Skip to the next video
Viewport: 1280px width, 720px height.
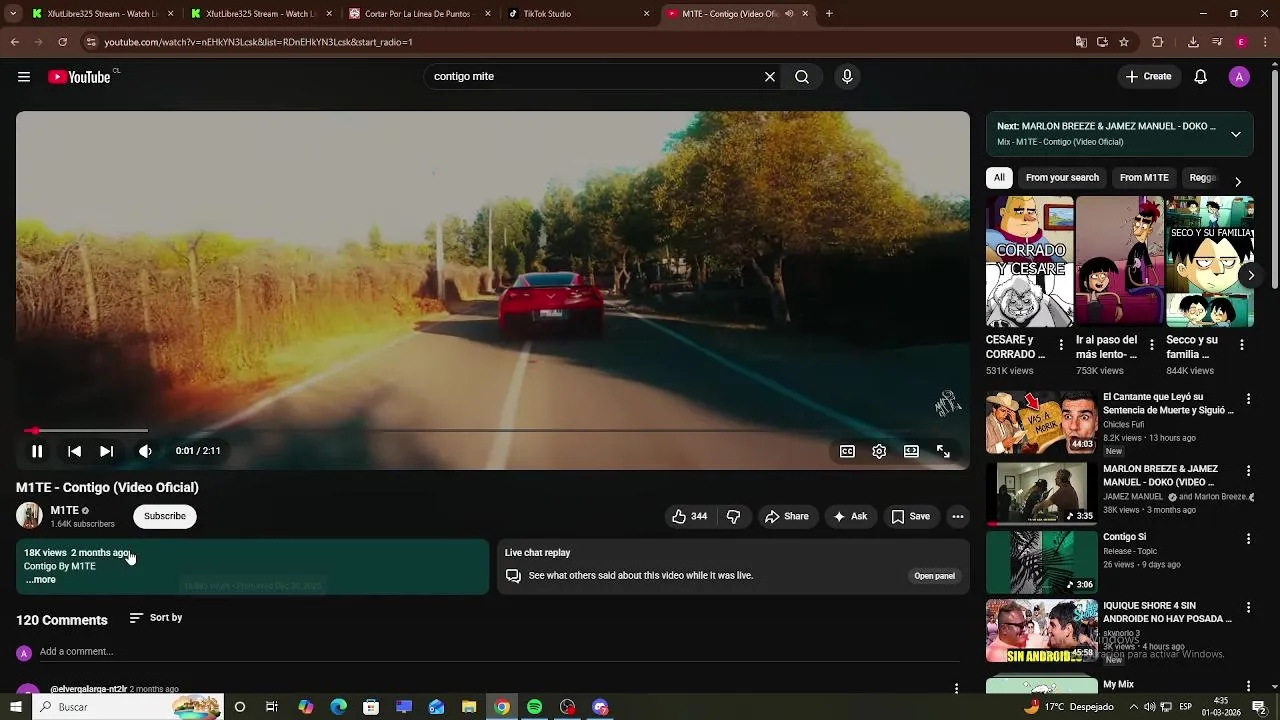click(106, 452)
